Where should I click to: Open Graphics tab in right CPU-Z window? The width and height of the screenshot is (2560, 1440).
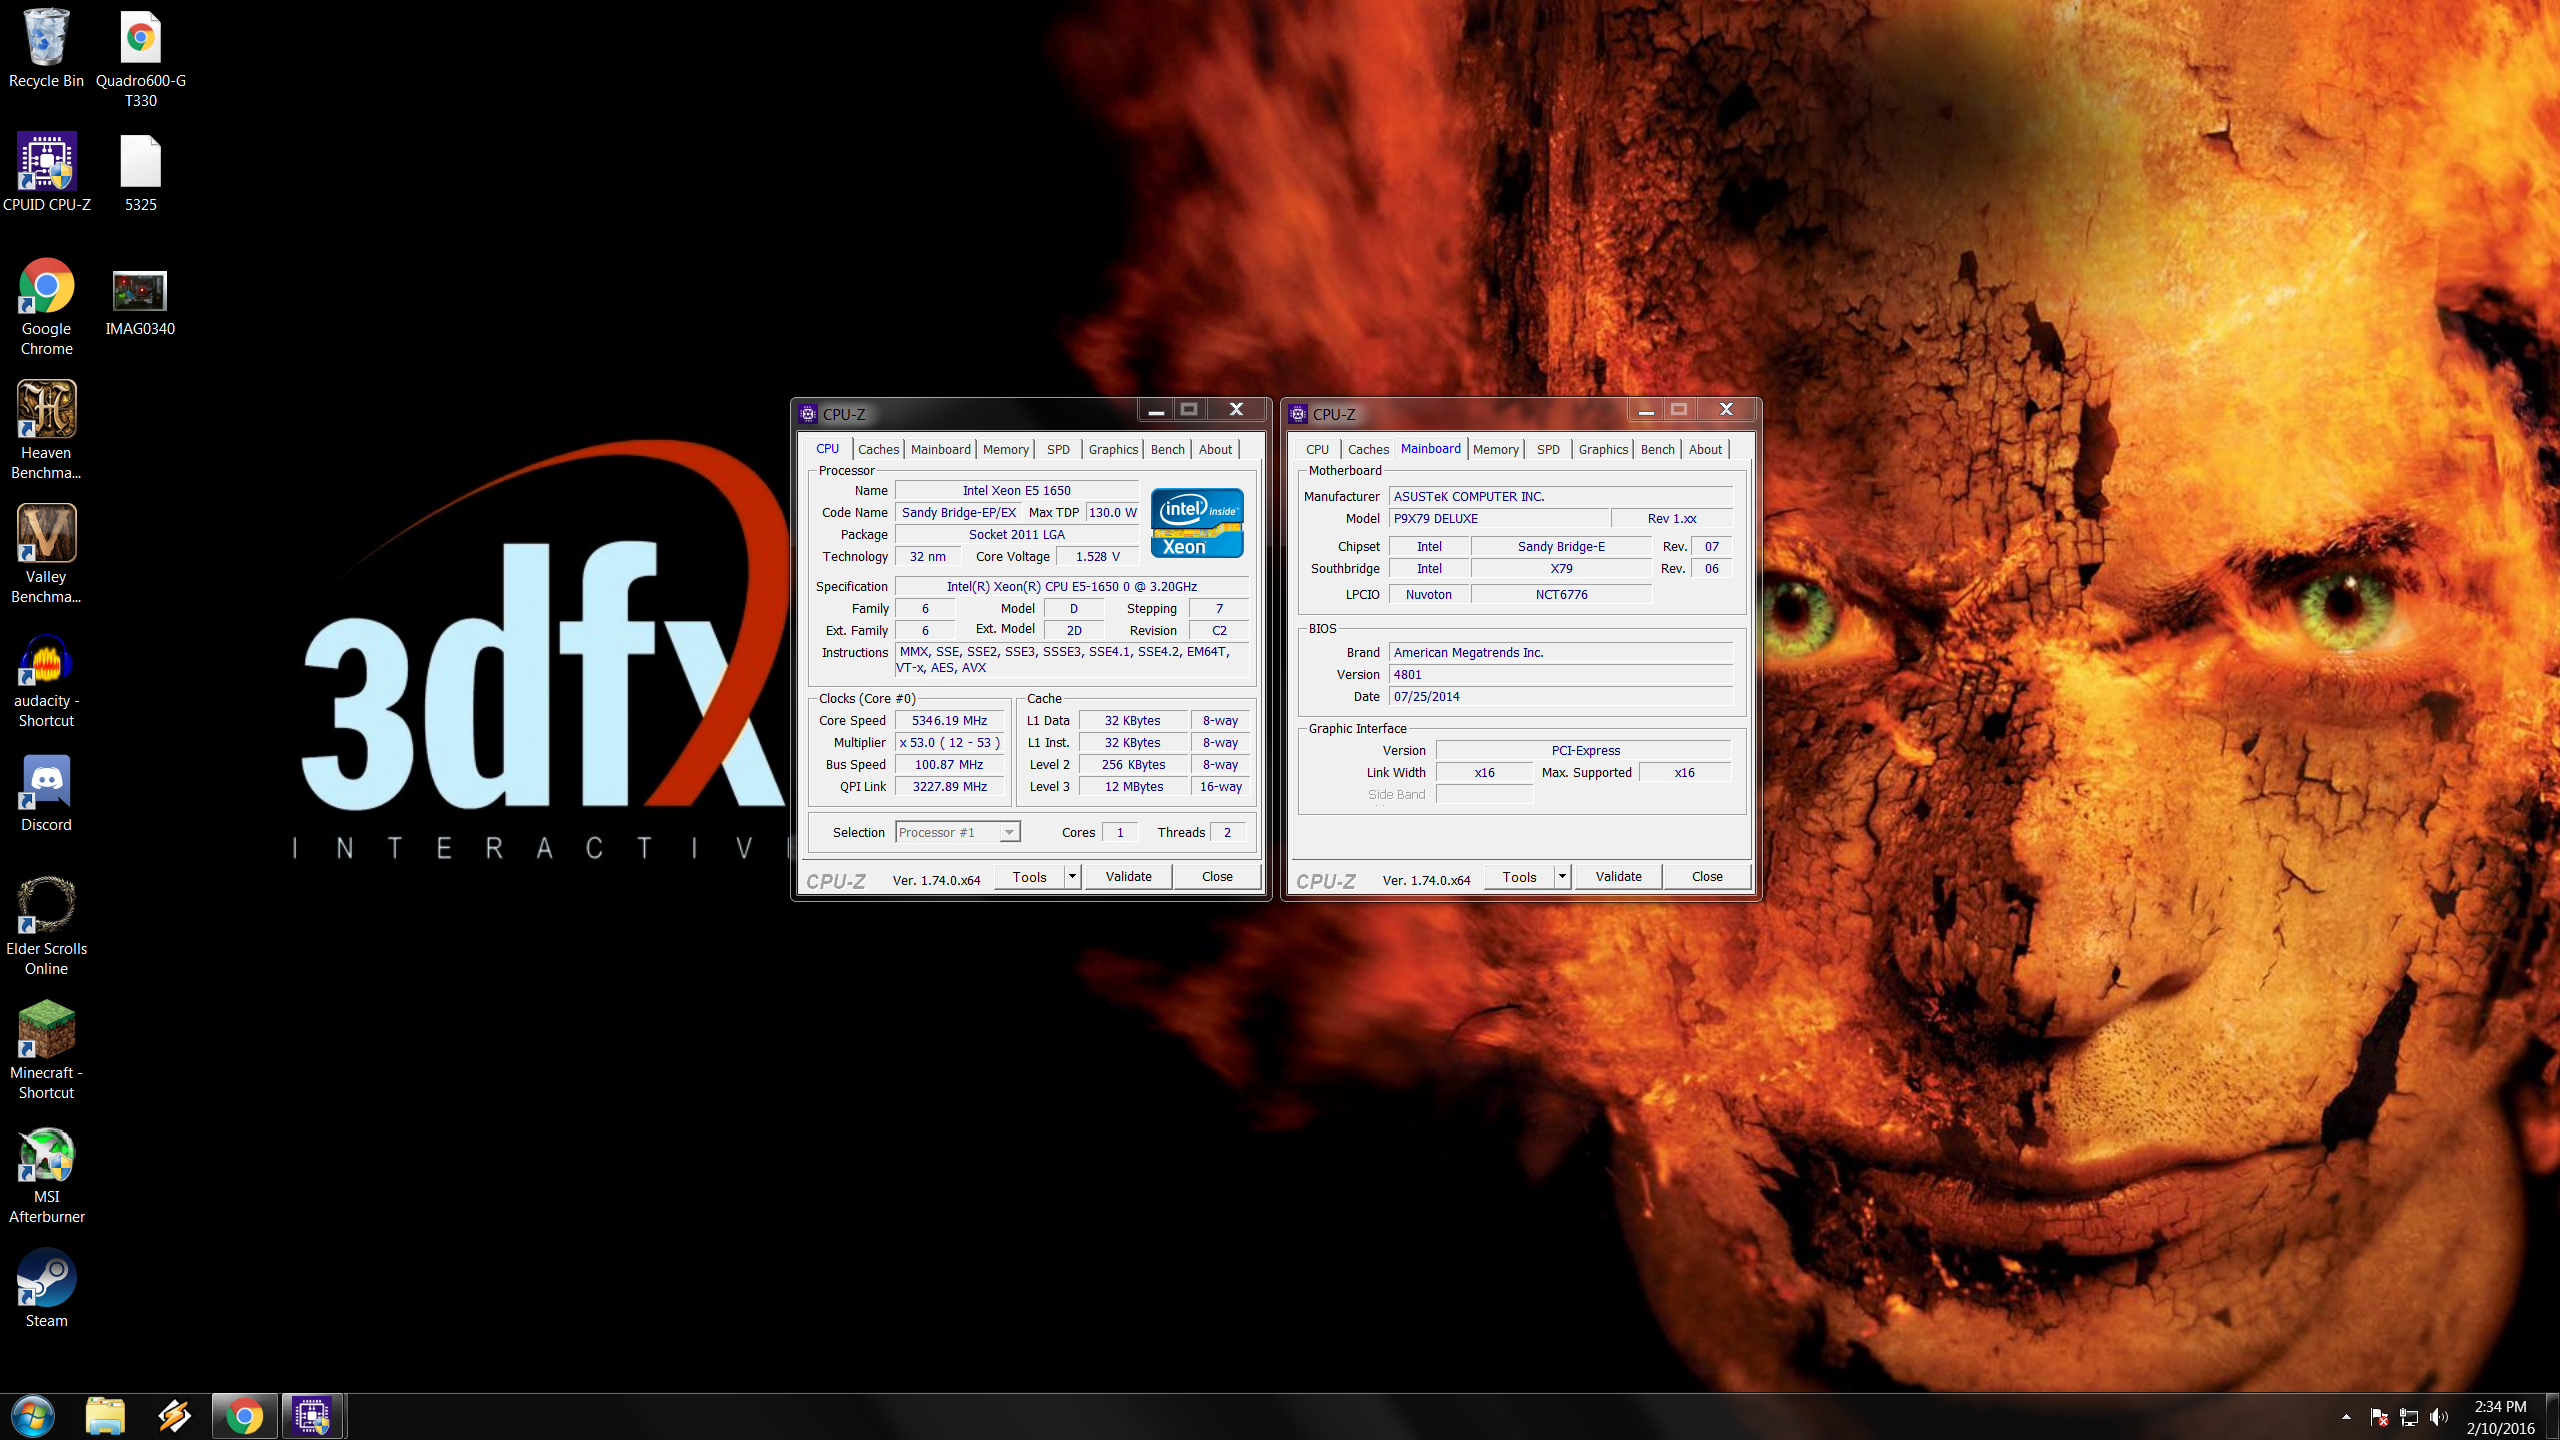point(1603,449)
